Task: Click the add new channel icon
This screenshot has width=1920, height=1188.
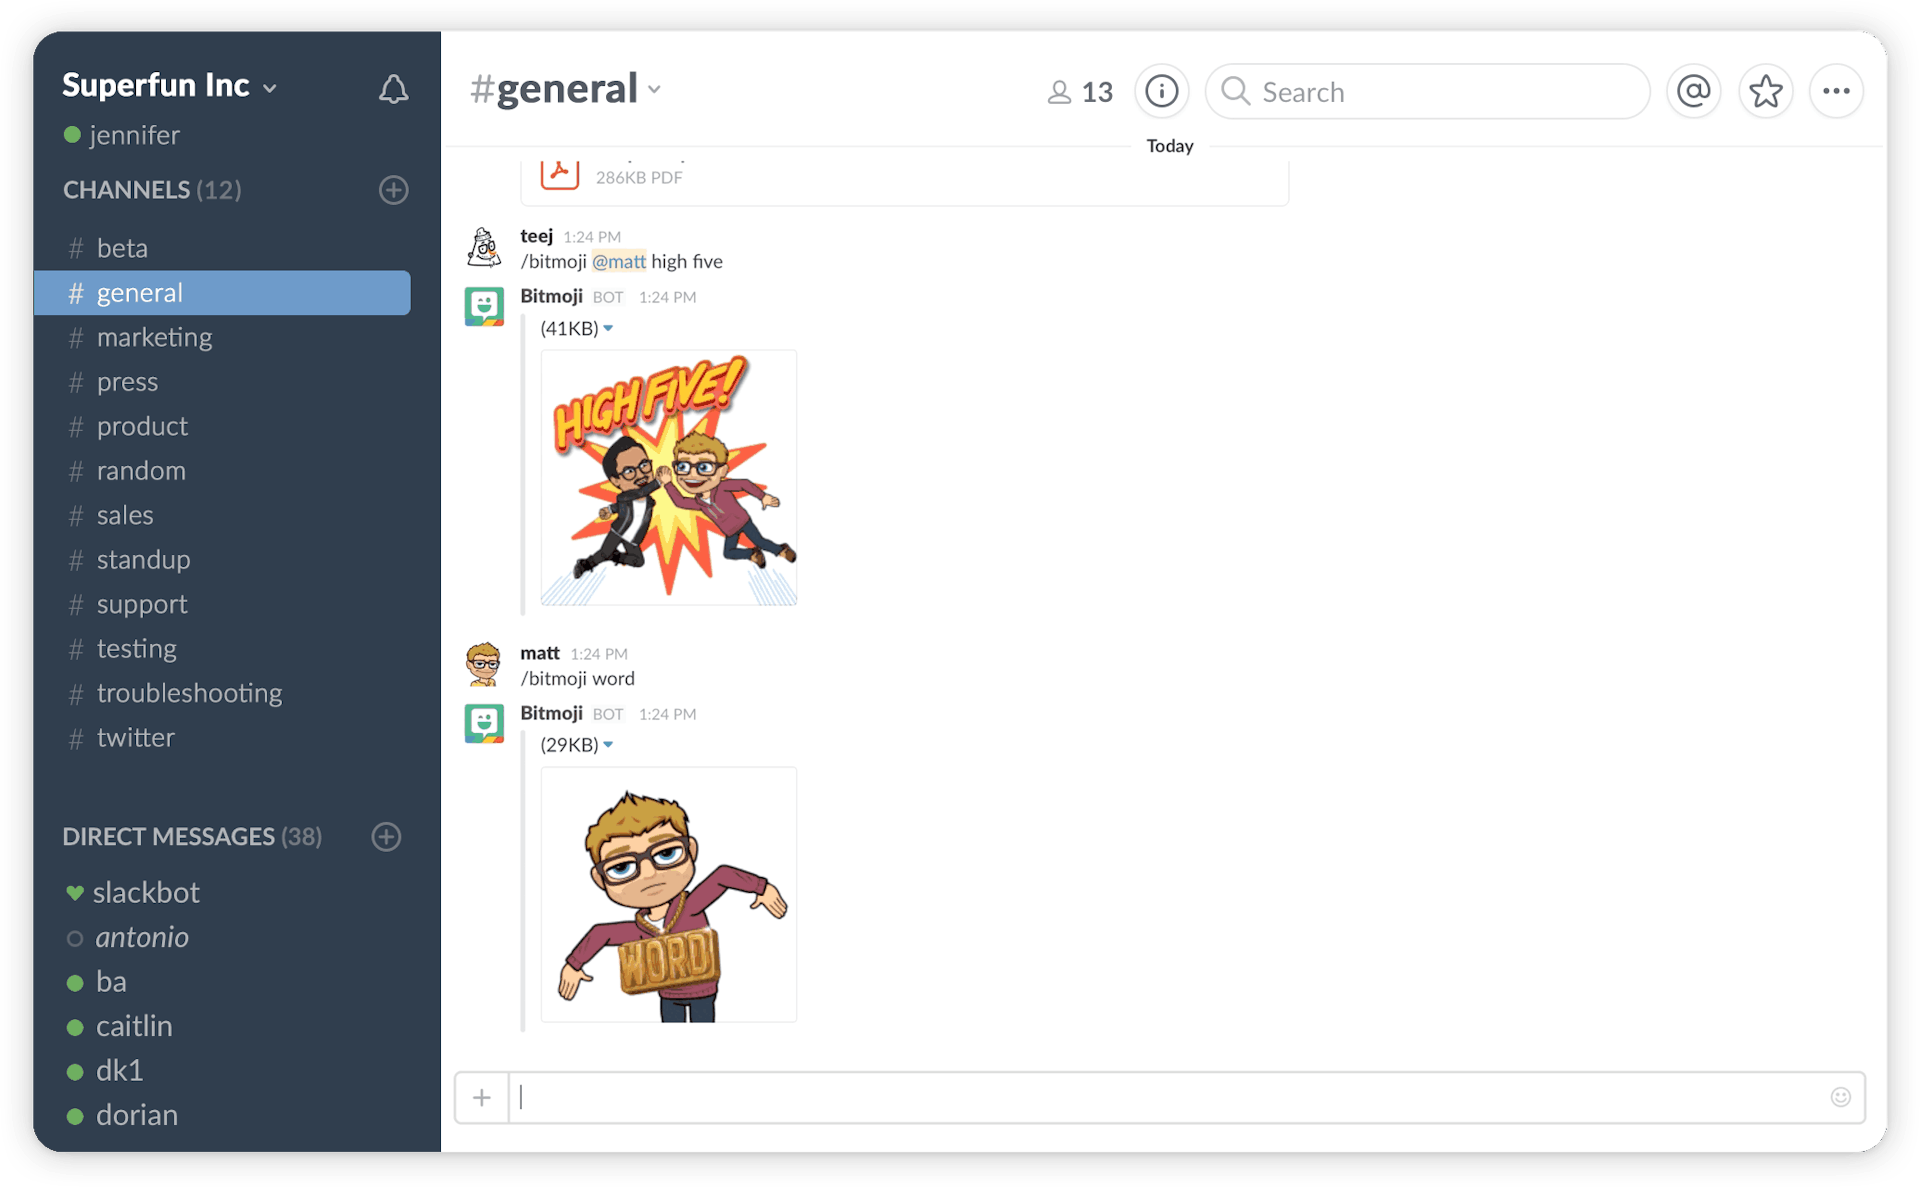Action: (391, 191)
